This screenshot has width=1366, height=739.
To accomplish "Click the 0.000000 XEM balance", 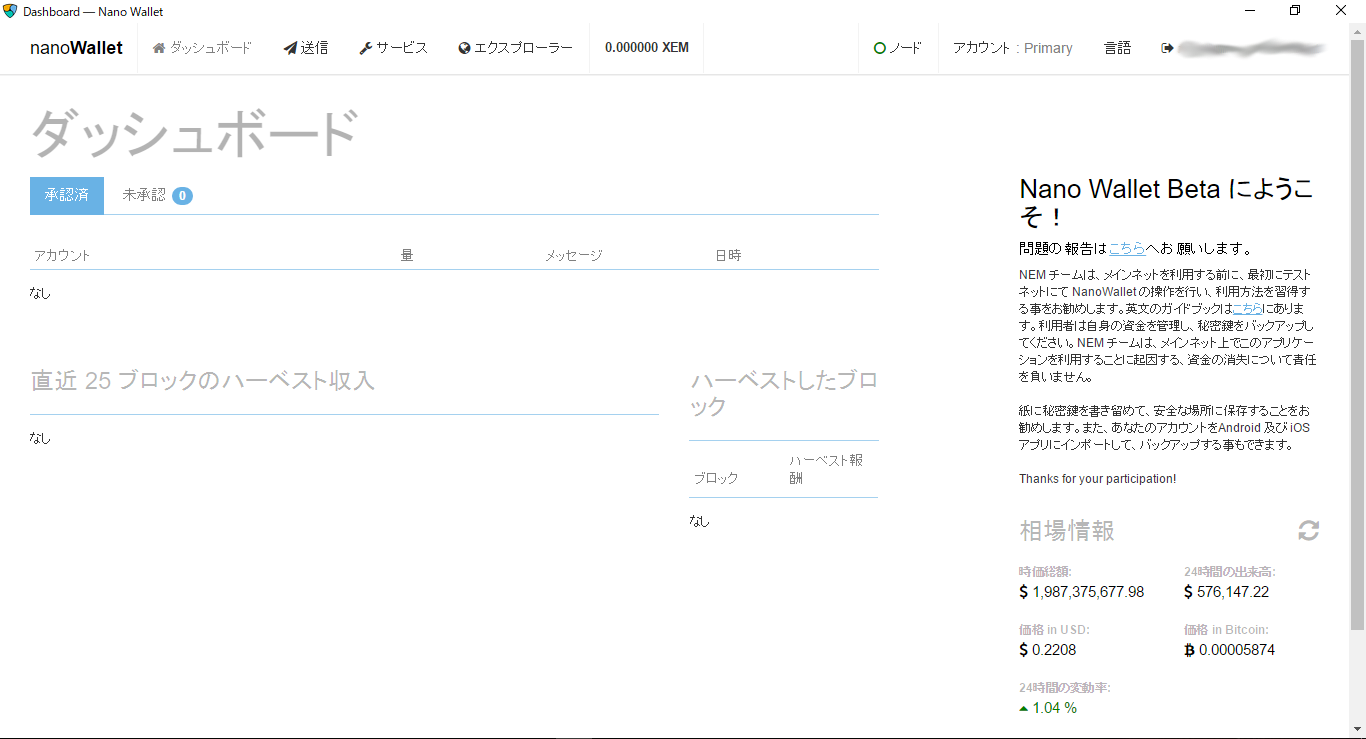I will point(646,48).
